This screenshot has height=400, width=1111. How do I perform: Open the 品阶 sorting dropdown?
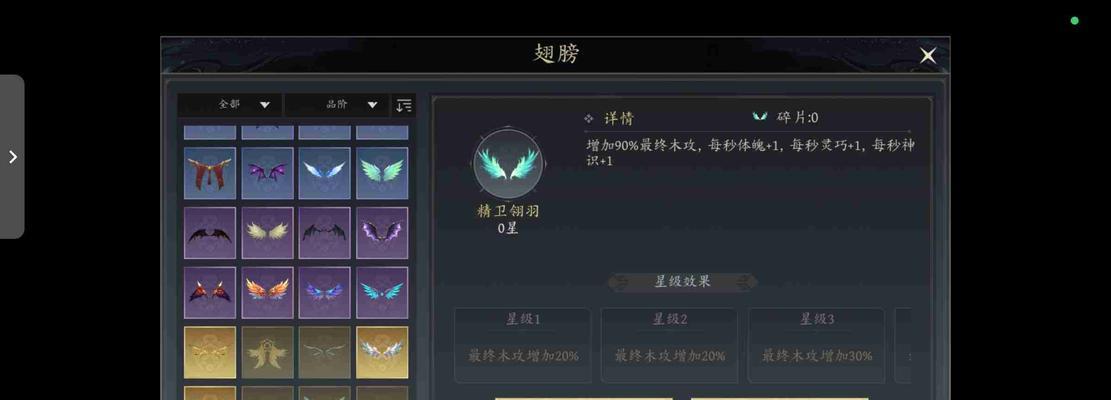[337, 105]
